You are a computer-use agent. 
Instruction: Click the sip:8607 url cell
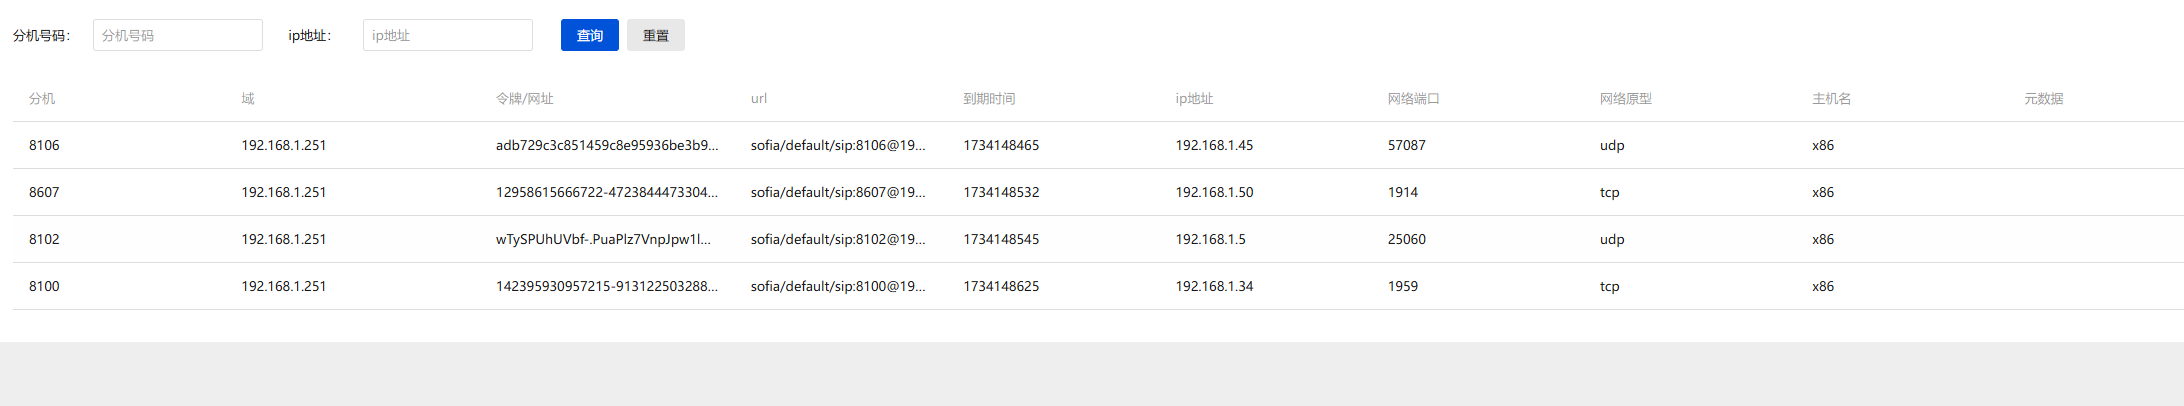click(x=837, y=192)
